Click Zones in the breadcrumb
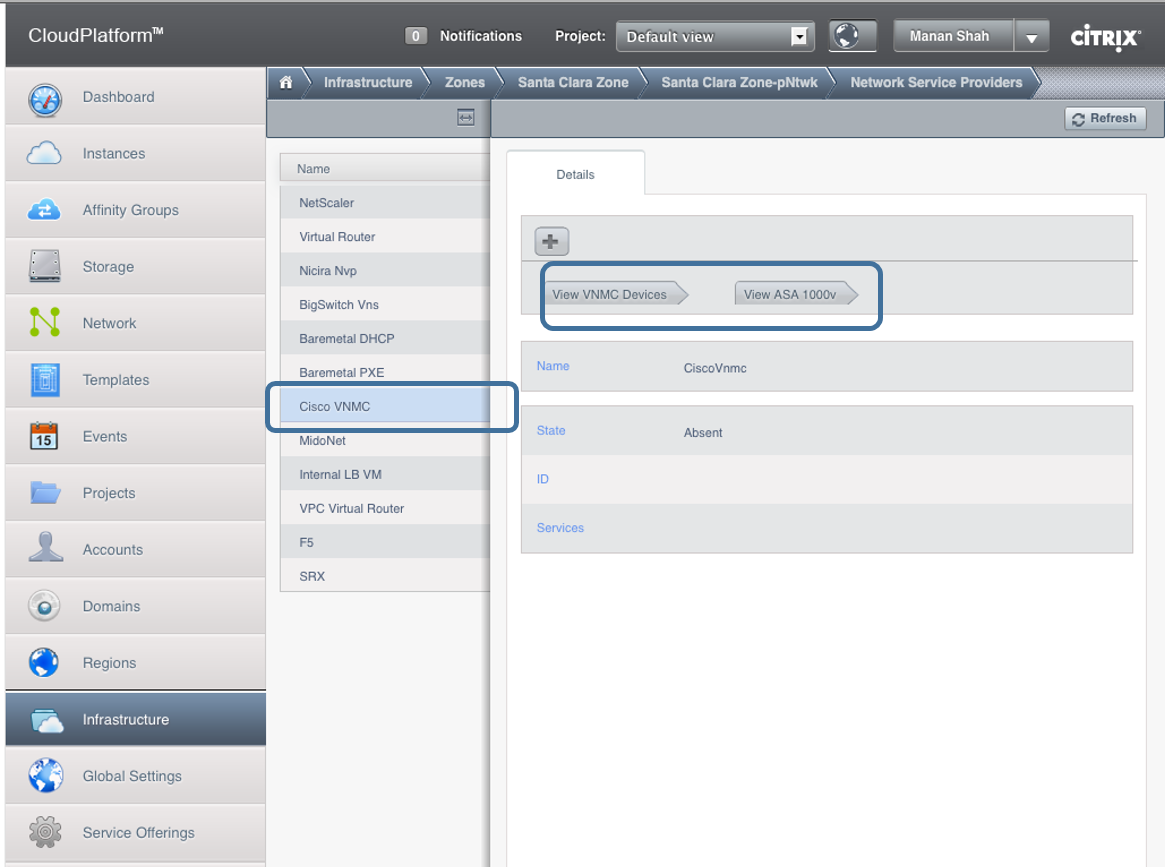 click(464, 83)
